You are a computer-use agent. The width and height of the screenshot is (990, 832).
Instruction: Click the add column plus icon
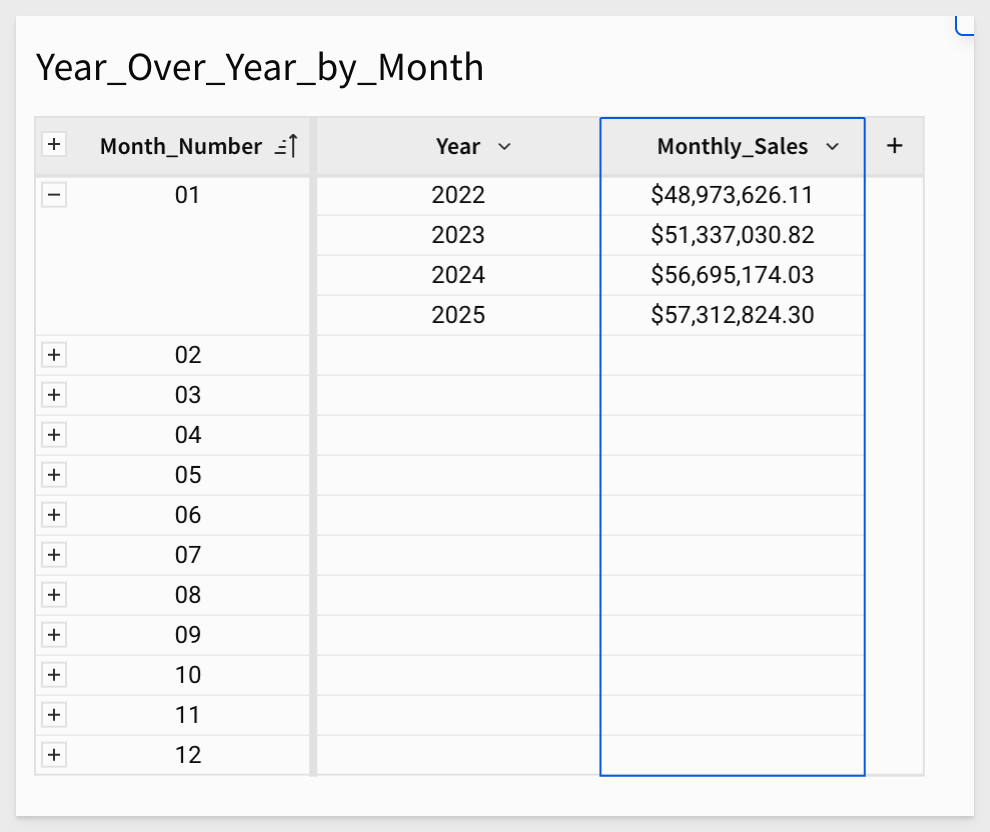coord(895,146)
